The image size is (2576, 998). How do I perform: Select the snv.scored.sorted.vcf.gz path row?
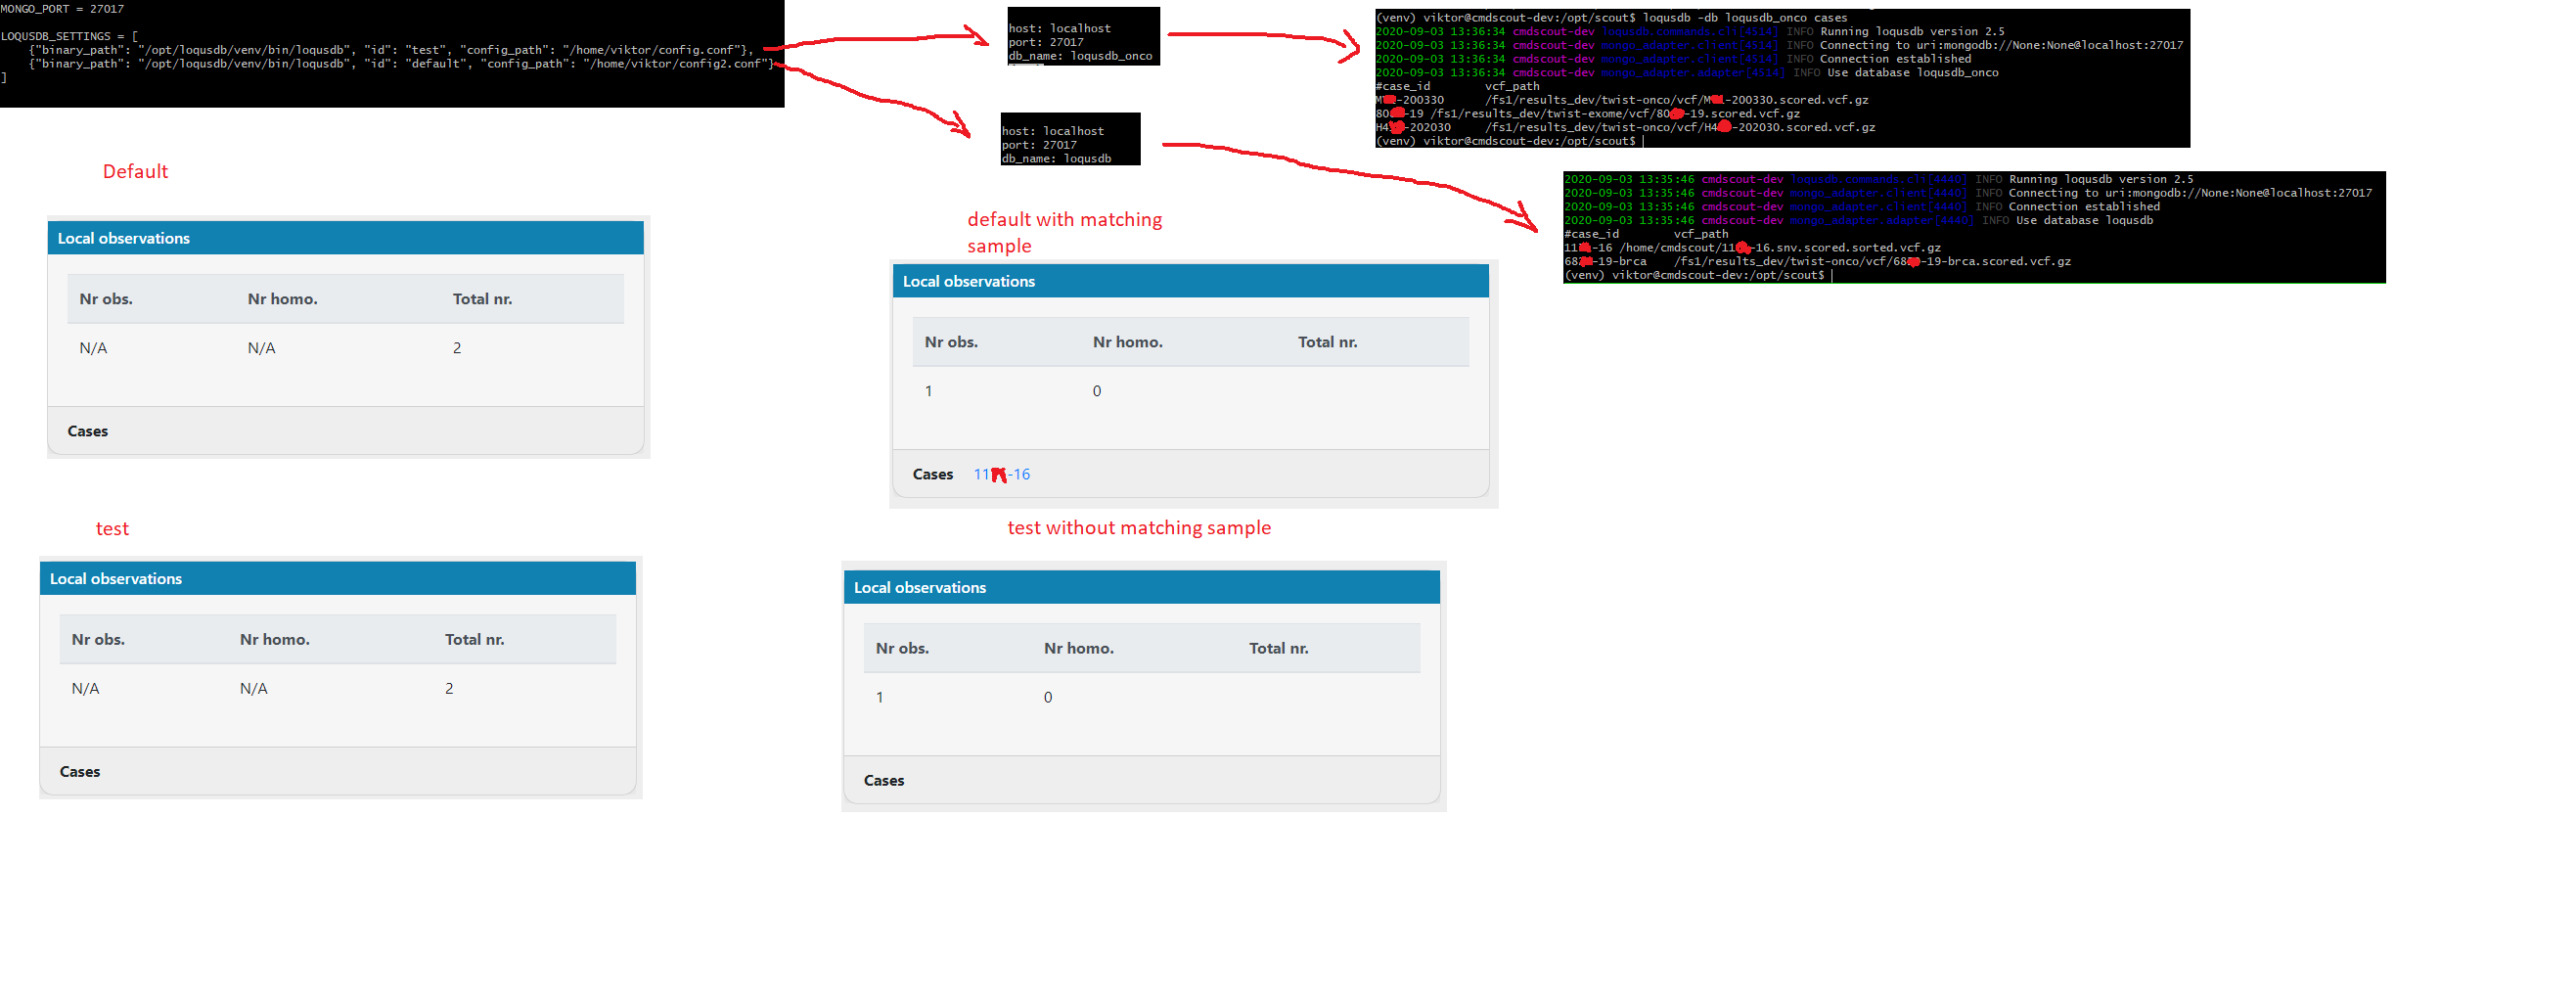pos(1753,248)
